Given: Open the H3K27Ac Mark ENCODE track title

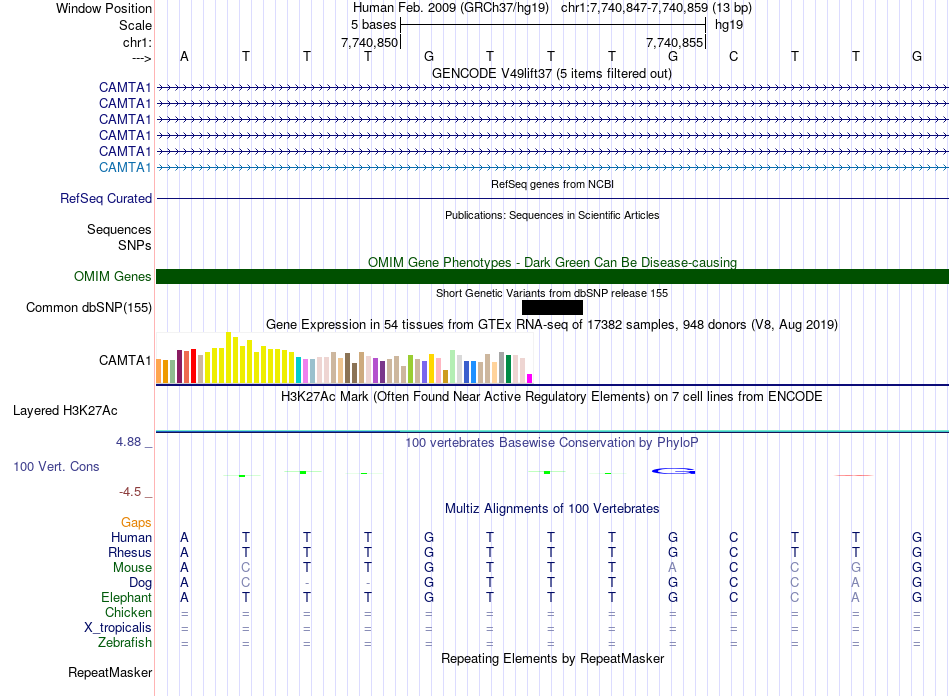Looking at the screenshot, I should tap(552, 397).
